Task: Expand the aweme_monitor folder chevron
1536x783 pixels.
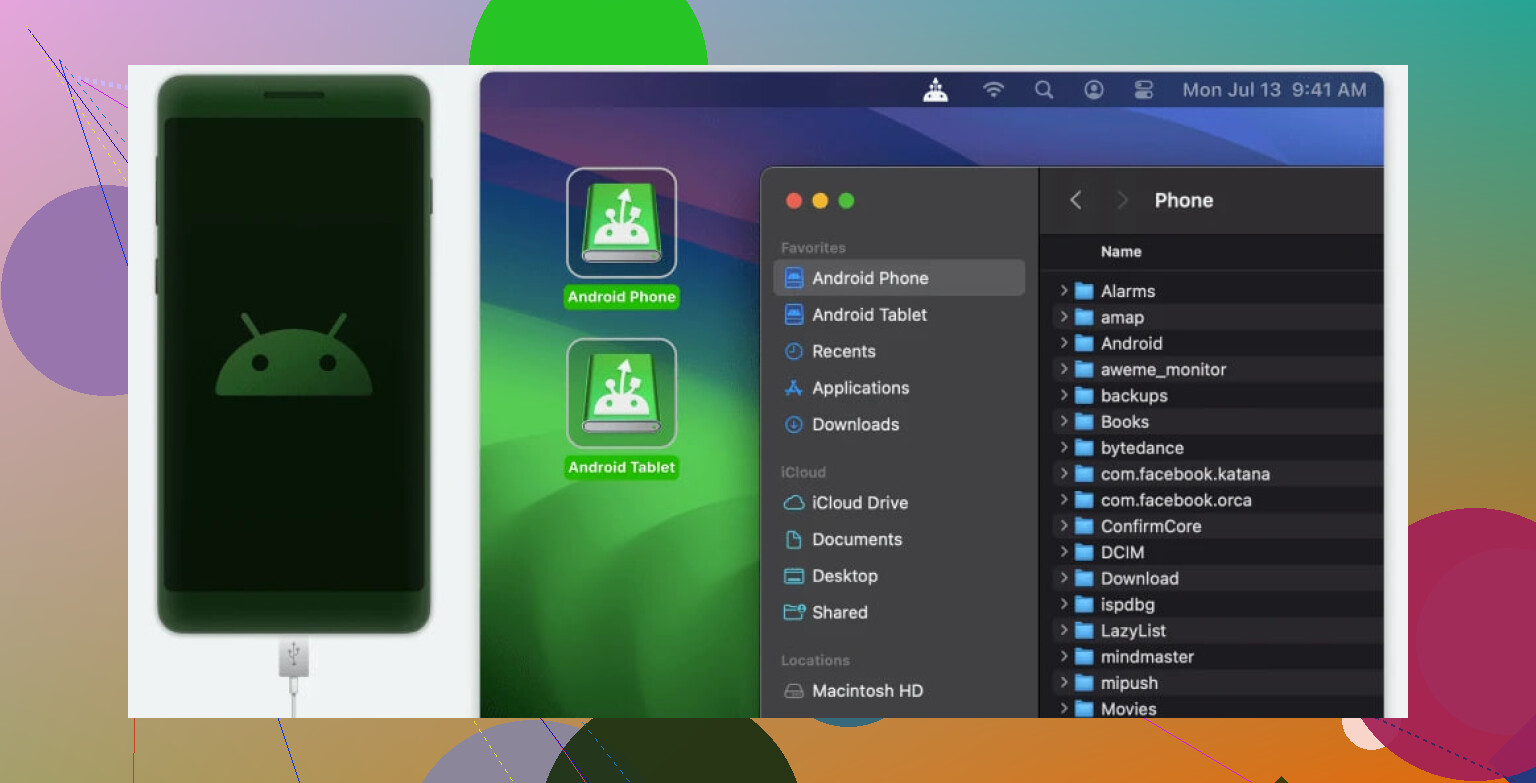Action: 1064,369
